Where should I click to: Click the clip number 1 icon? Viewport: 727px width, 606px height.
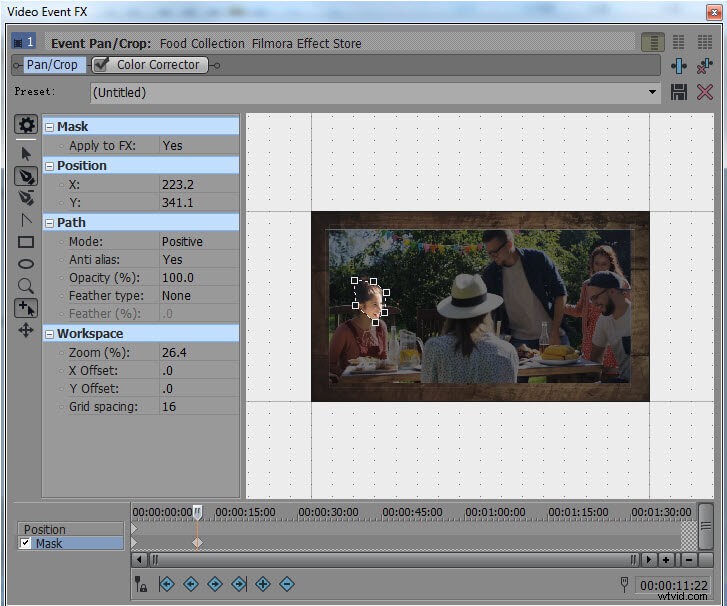(x=23, y=42)
